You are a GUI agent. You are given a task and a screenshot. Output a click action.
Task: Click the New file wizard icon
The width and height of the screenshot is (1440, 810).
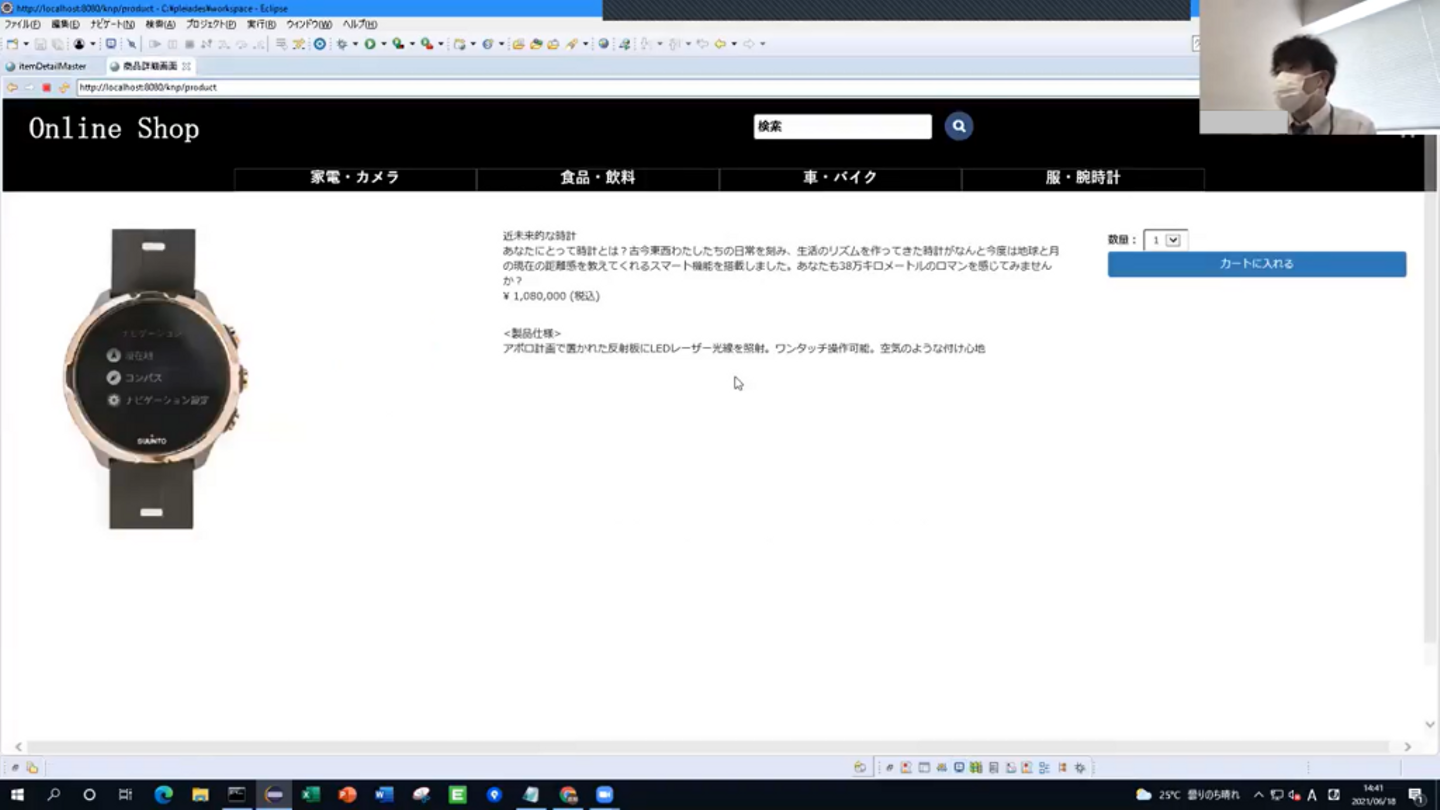(x=12, y=44)
